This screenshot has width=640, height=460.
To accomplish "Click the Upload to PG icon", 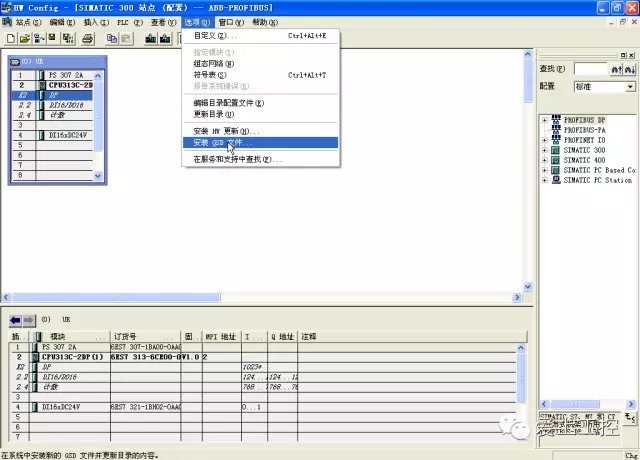I will 165,39.
